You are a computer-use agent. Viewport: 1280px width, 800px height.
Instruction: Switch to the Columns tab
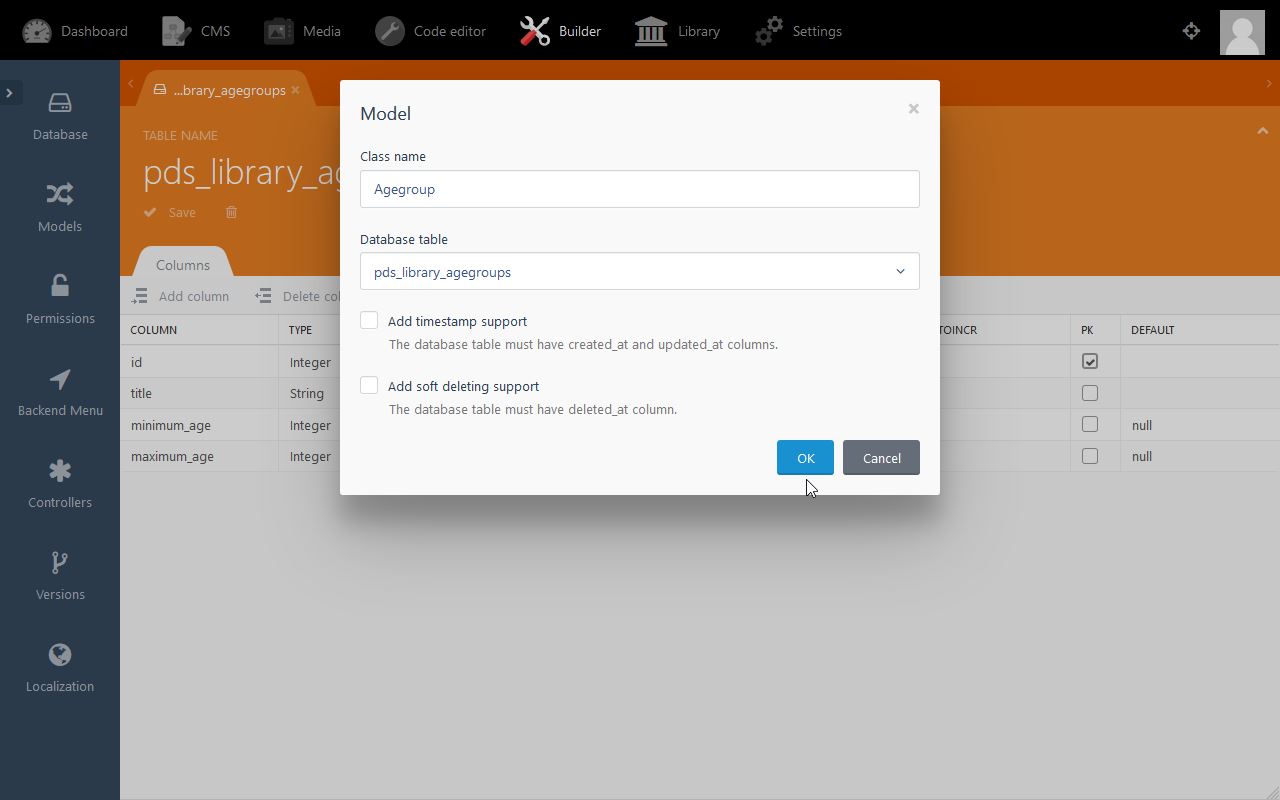pos(183,265)
